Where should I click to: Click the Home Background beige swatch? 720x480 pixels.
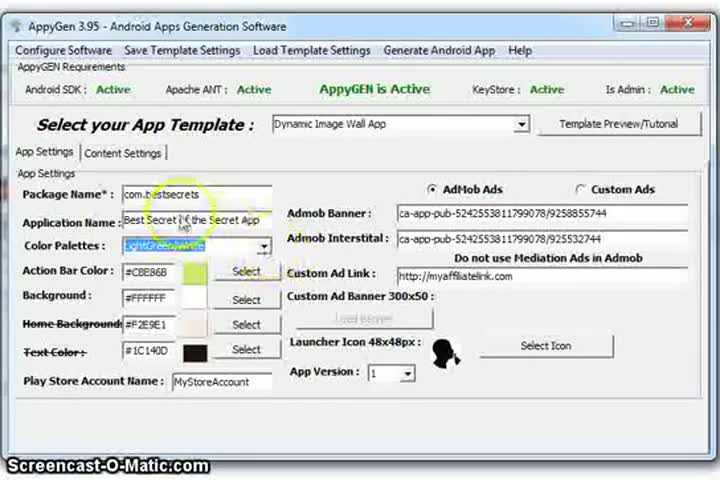pos(195,324)
